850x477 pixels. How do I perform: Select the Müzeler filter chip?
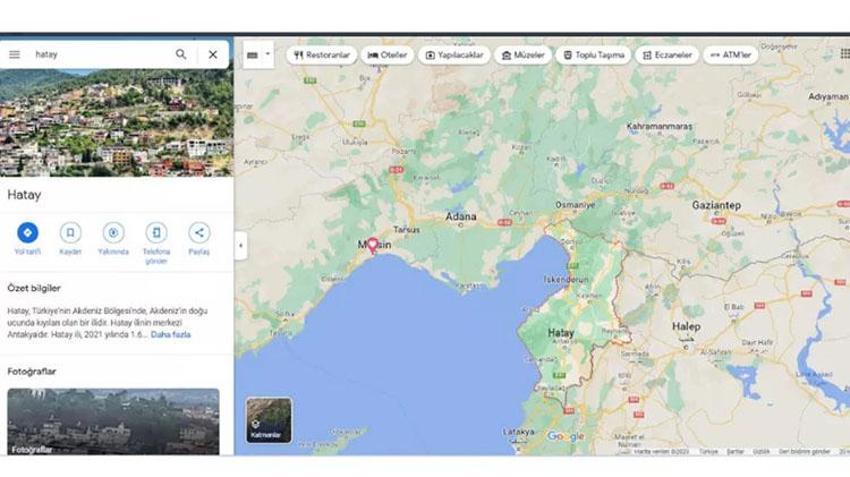click(523, 55)
